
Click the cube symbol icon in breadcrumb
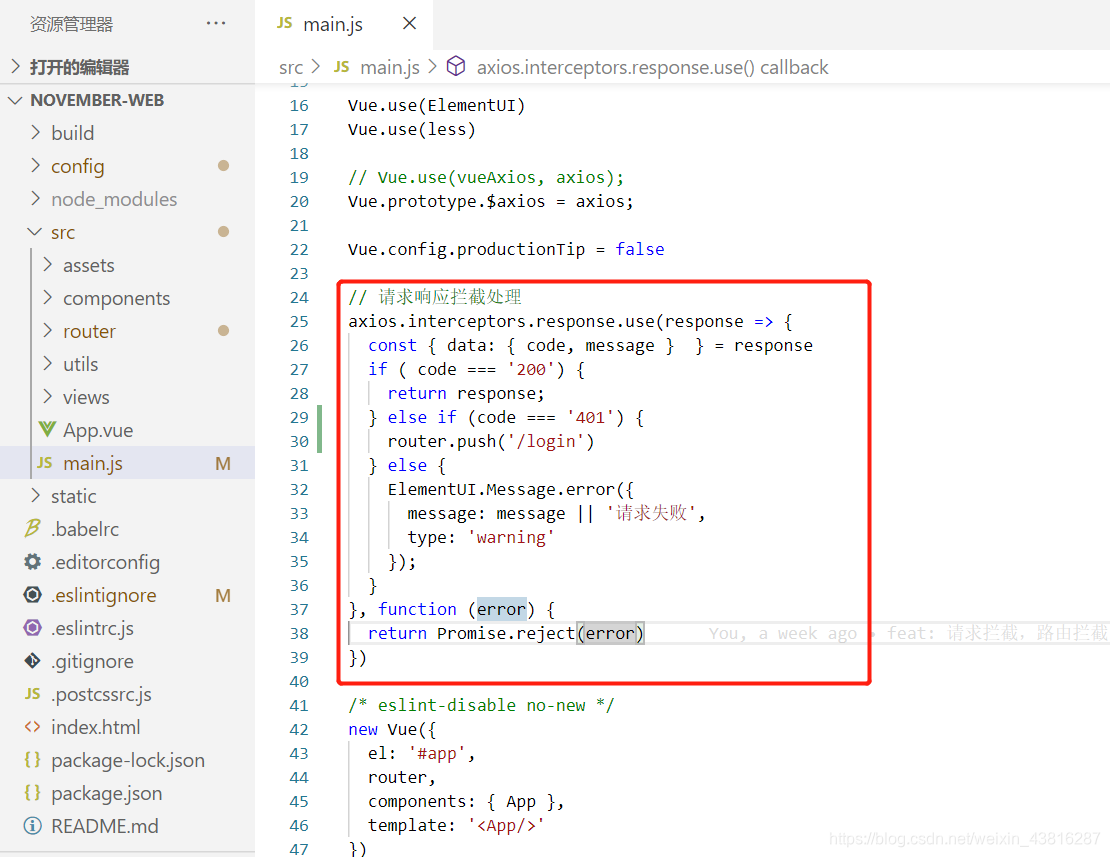click(456, 66)
